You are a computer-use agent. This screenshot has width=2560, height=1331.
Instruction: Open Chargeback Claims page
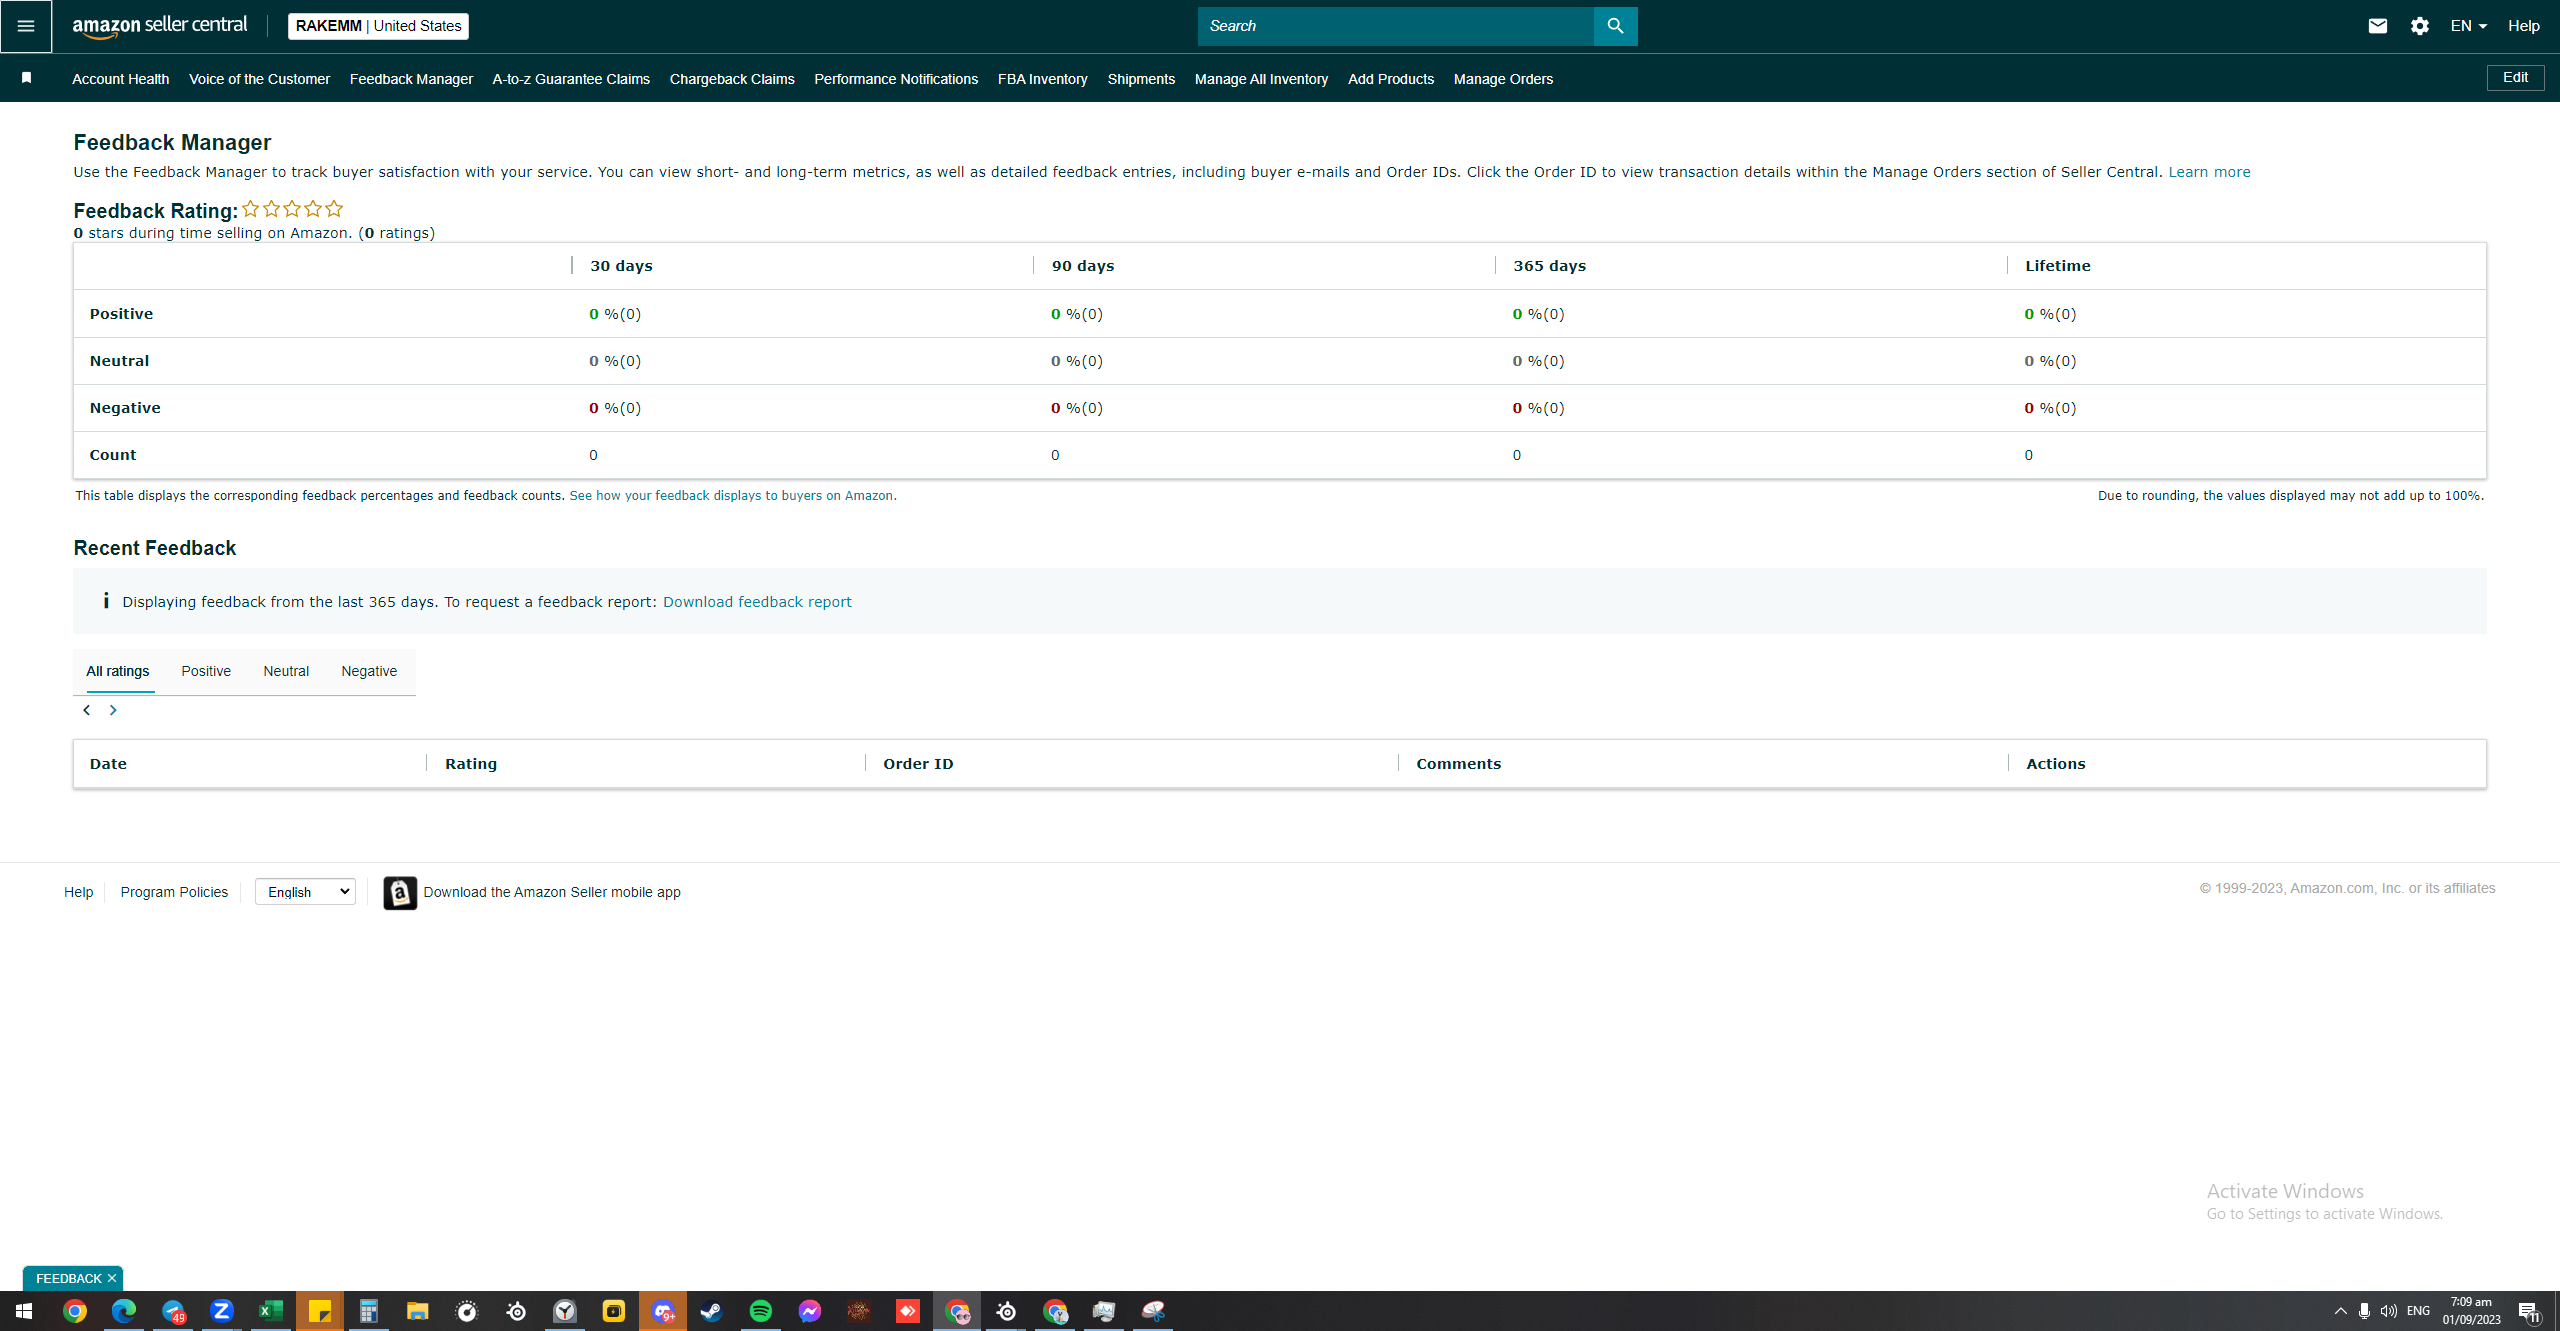(732, 79)
